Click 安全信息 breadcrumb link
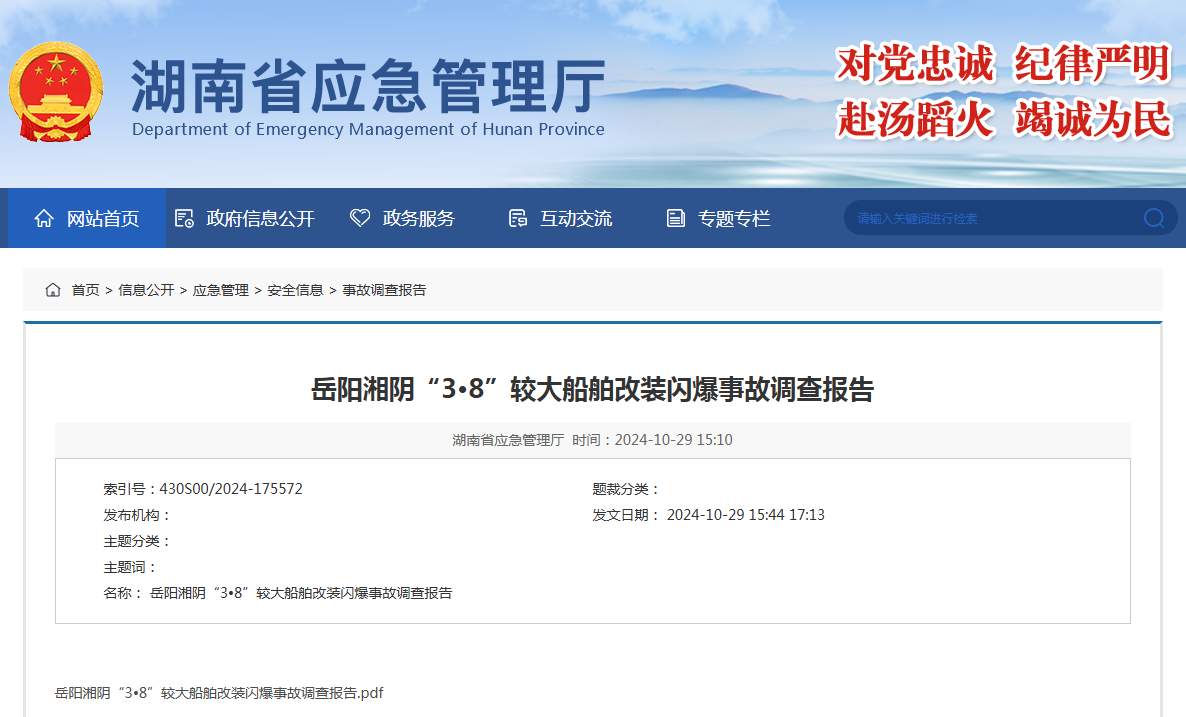This screenshot has height=717, width=1186. click(295, 290)
